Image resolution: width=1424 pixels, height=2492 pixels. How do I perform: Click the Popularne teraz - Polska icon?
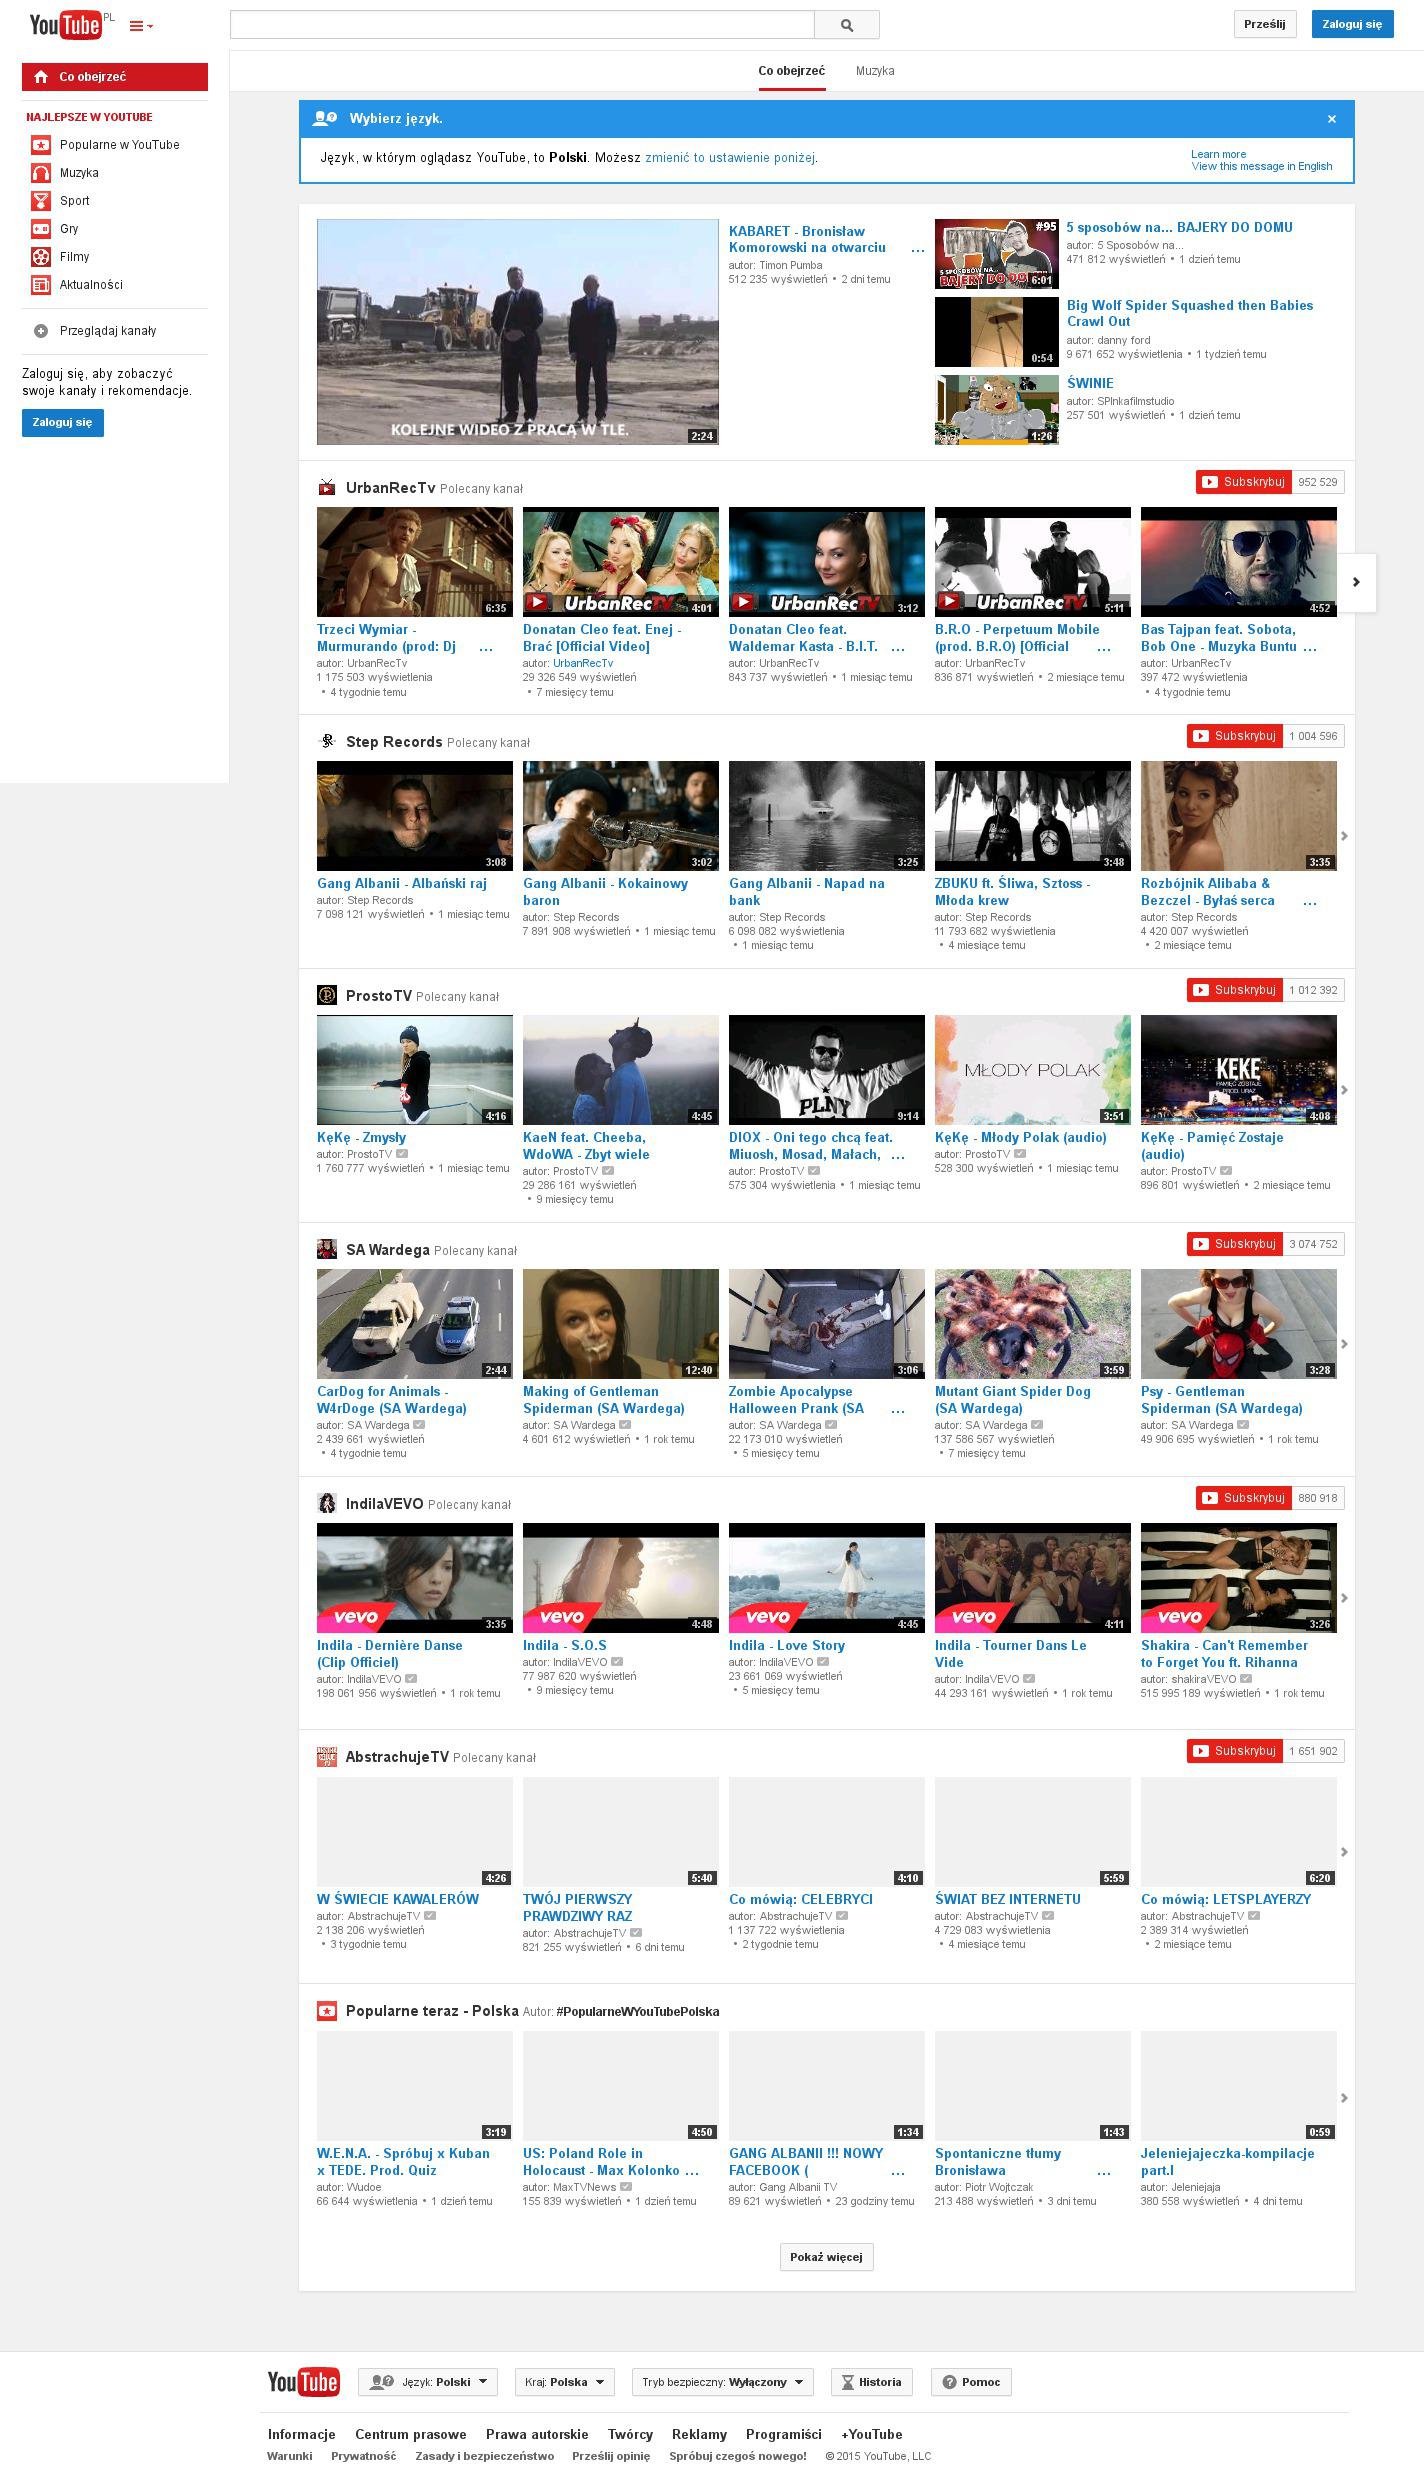(x=327, y=2011)
